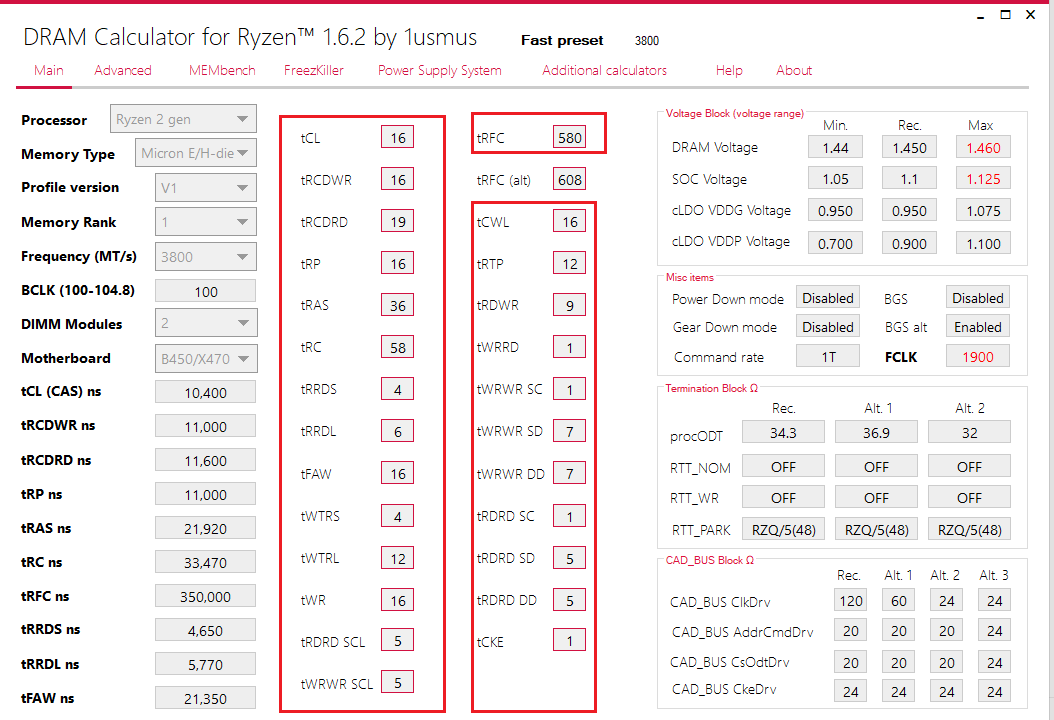
Task: Close the DRAM Calculator window
Action: coord(1030,15)
